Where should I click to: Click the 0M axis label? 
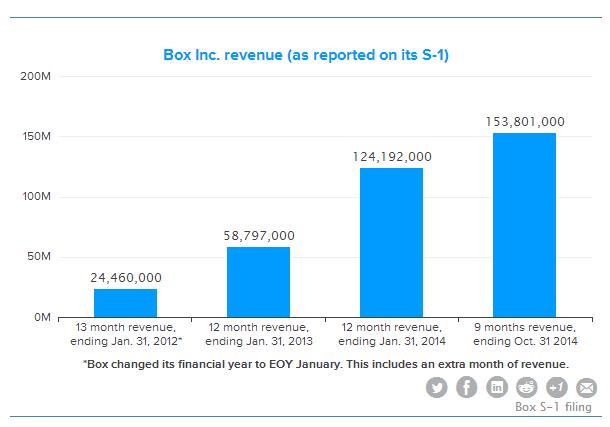tap(42, 317)
